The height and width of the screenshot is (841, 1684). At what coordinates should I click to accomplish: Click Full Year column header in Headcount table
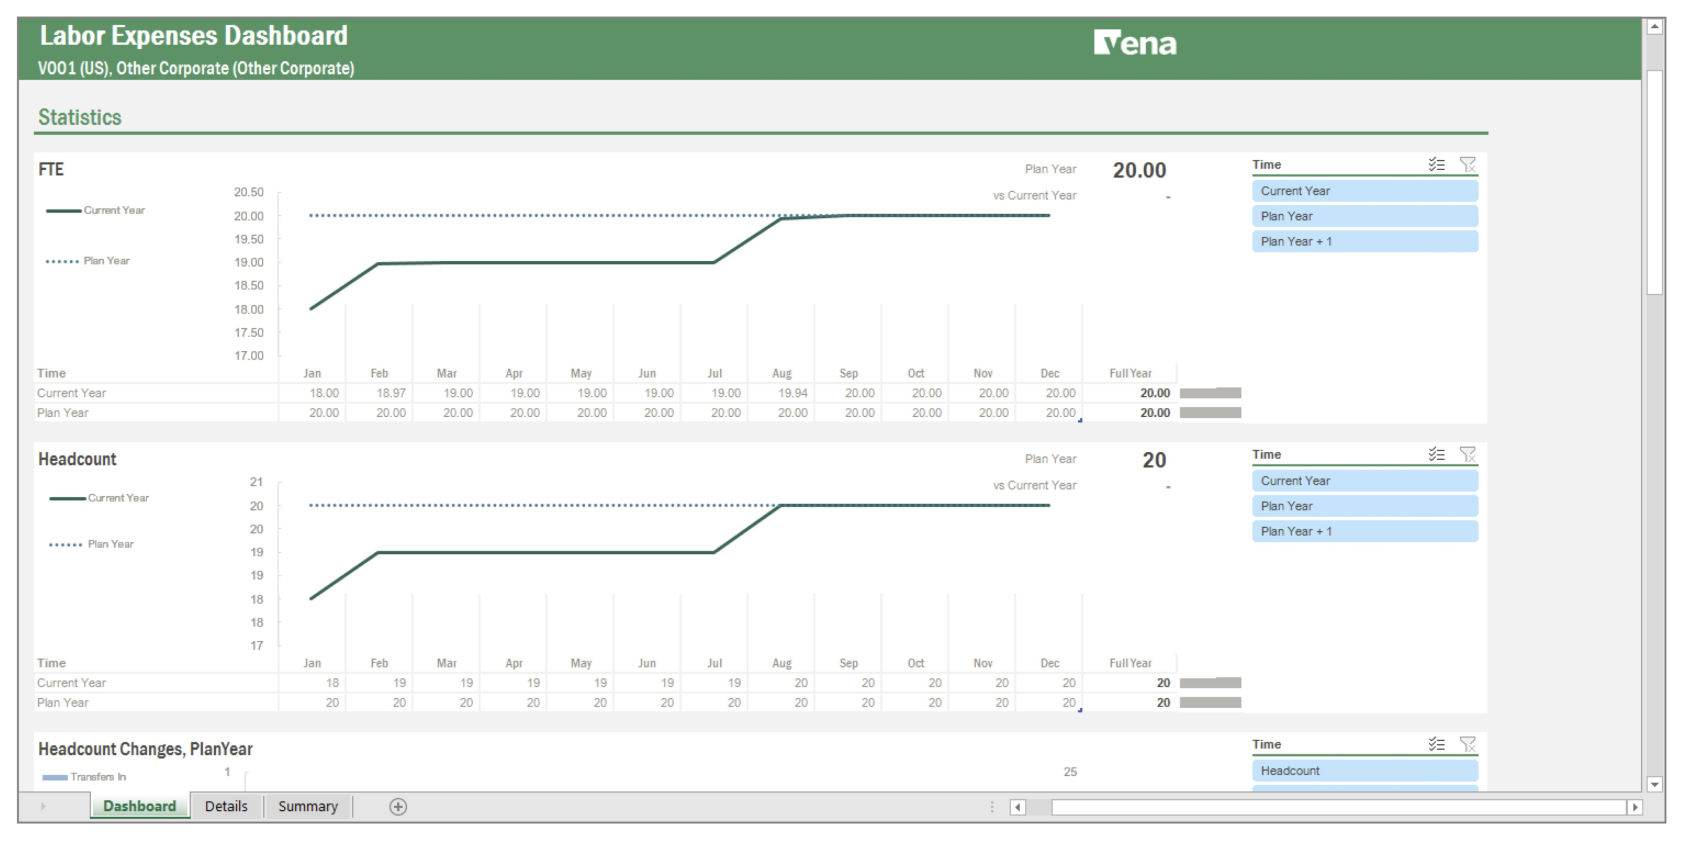point(1130,663)
